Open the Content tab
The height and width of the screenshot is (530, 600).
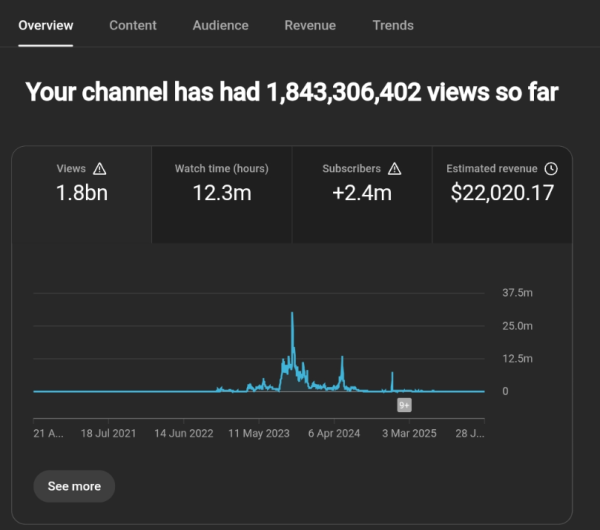[132, 25]
